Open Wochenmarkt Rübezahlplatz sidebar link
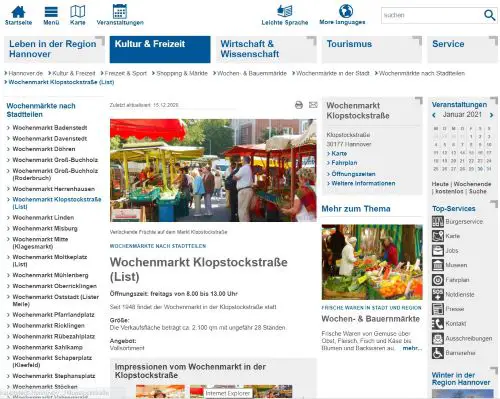 click(54, 336)
